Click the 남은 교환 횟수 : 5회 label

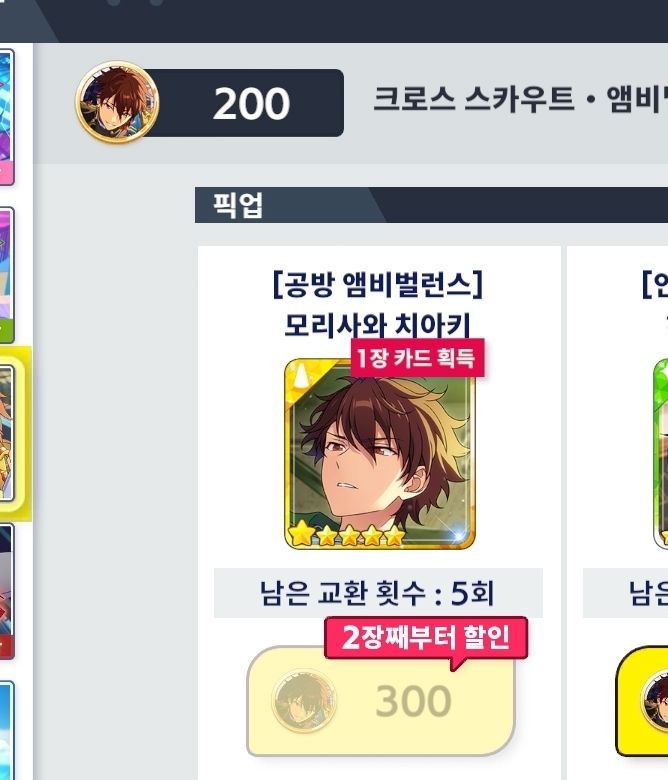tap(378, 593)
